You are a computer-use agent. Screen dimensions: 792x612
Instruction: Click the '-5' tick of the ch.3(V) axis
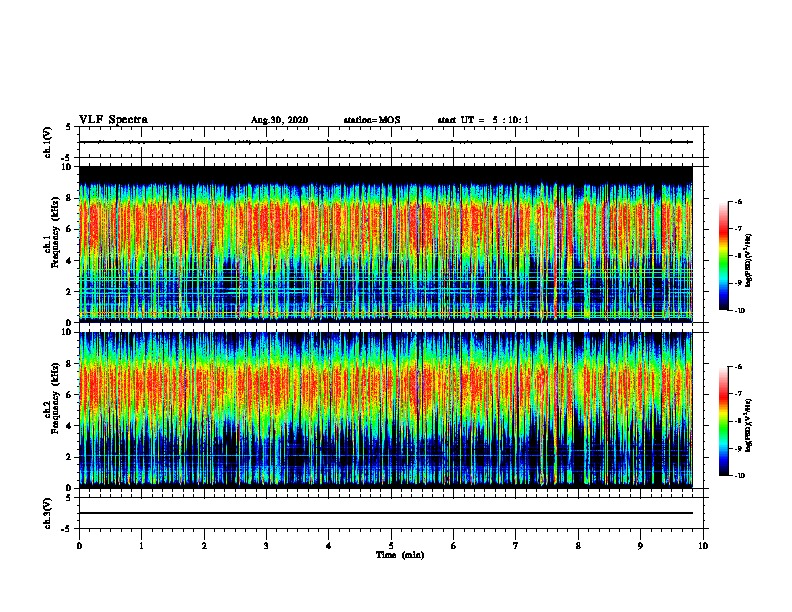pos(67,529)
